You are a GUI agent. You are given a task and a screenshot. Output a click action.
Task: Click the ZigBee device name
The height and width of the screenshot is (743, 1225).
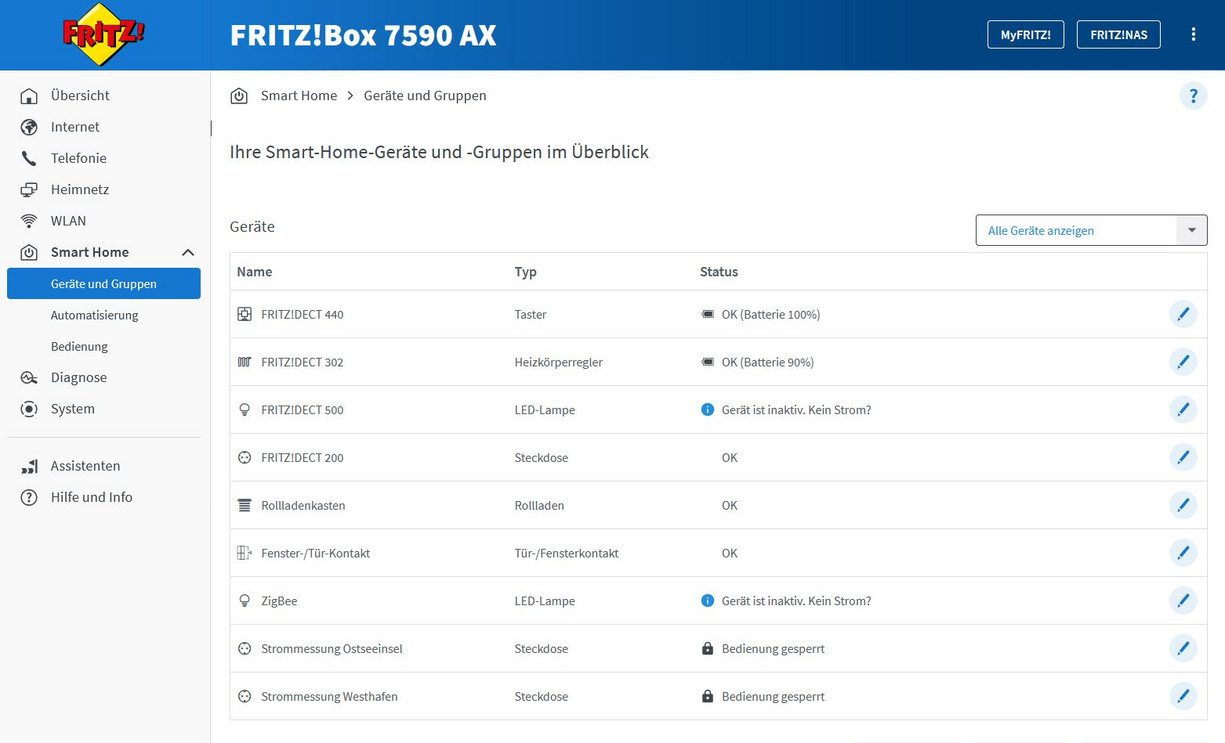point(279,601)
